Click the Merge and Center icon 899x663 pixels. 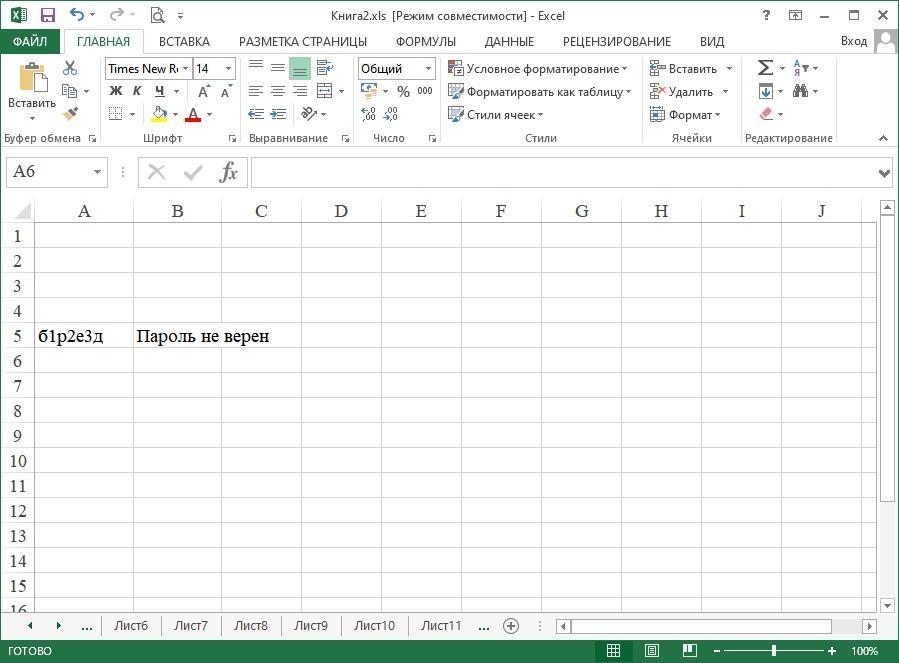tap(325, 91)
